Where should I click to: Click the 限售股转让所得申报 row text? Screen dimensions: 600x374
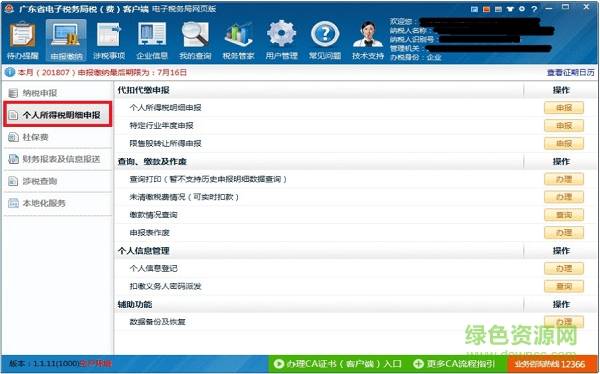165,144
